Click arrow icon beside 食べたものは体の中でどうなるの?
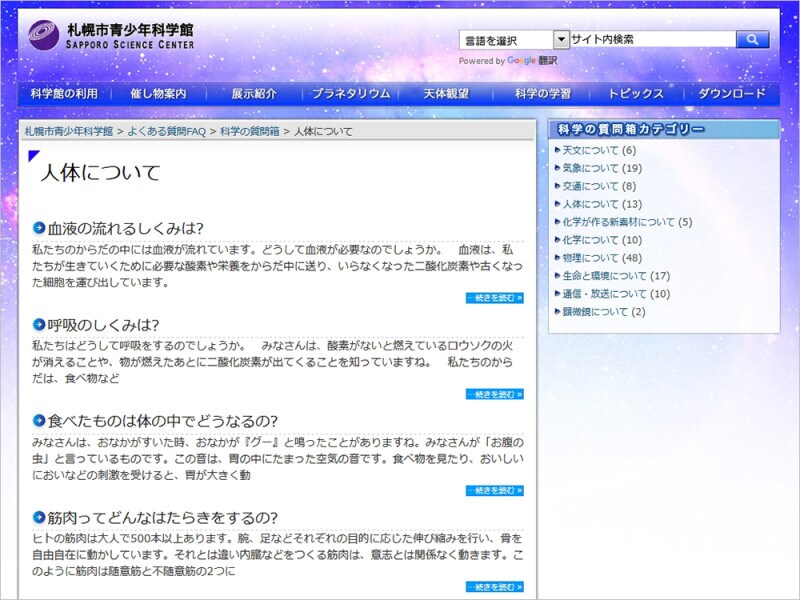Screen dimensions: 800x600 tap(39, 421)
